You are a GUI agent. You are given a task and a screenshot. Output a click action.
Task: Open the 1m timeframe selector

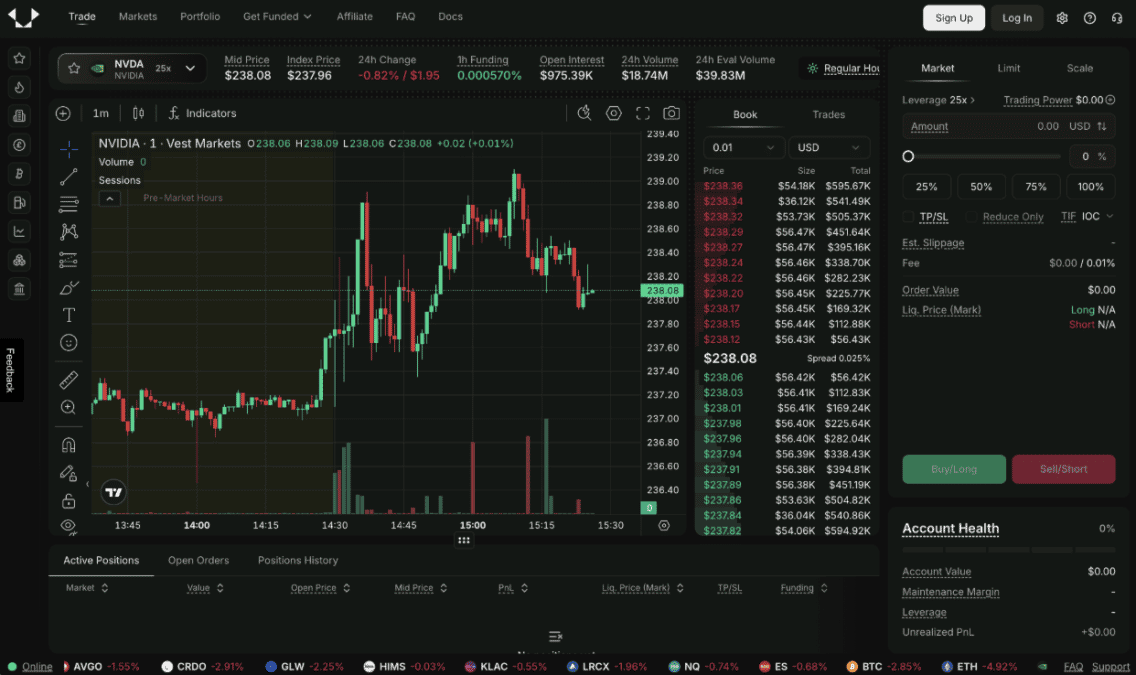click(101, 113)
